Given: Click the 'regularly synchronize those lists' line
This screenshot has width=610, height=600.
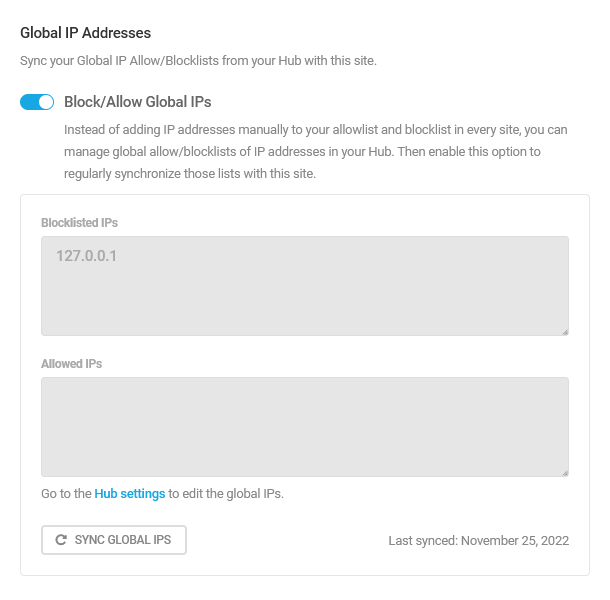Looking at the screenshot, I should (x=190, y=173).
